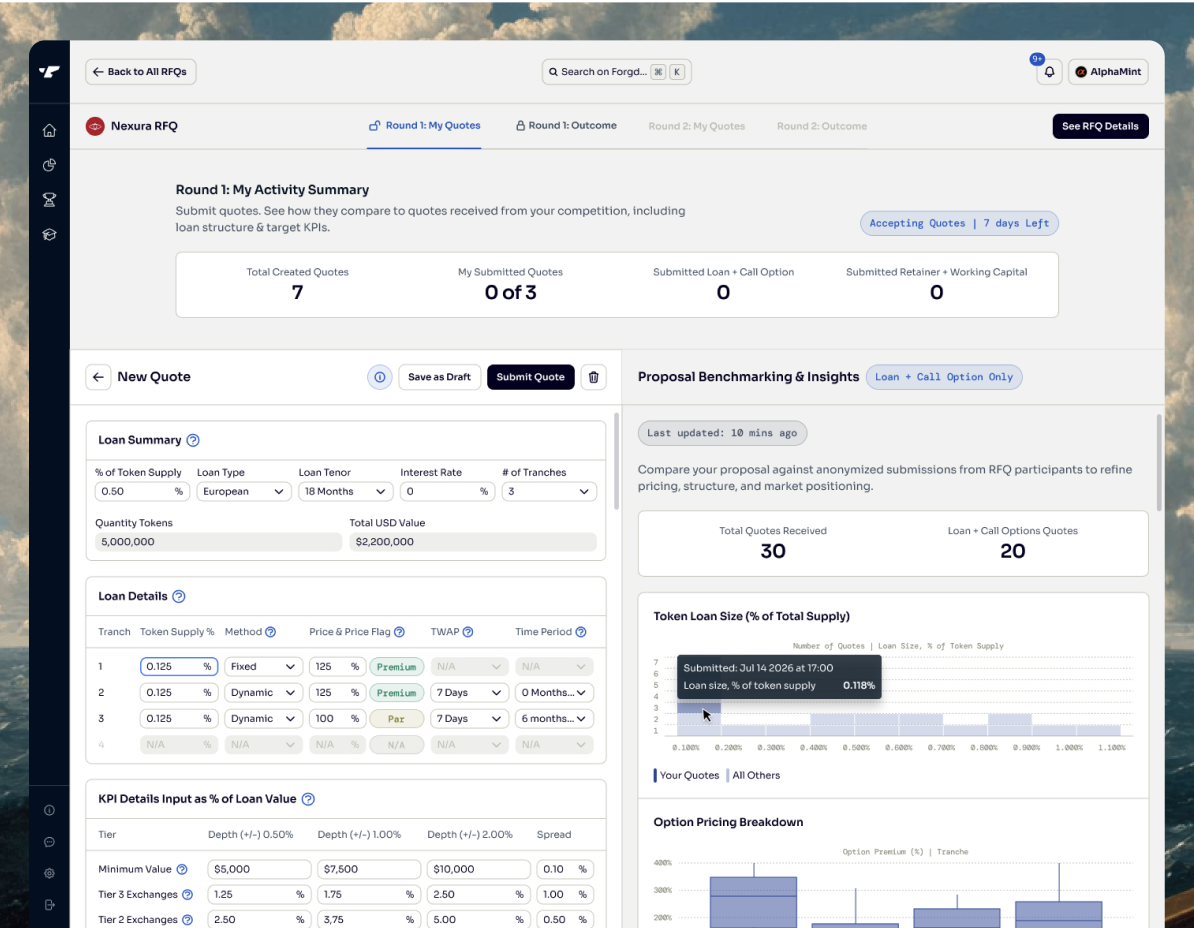Open the AlphaMint account button

pos(1108,72)
